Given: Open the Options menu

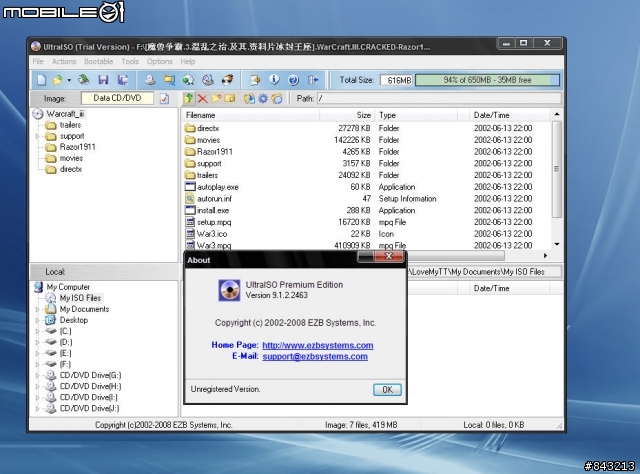Looking at the screenshot, I should coord(160,62).
